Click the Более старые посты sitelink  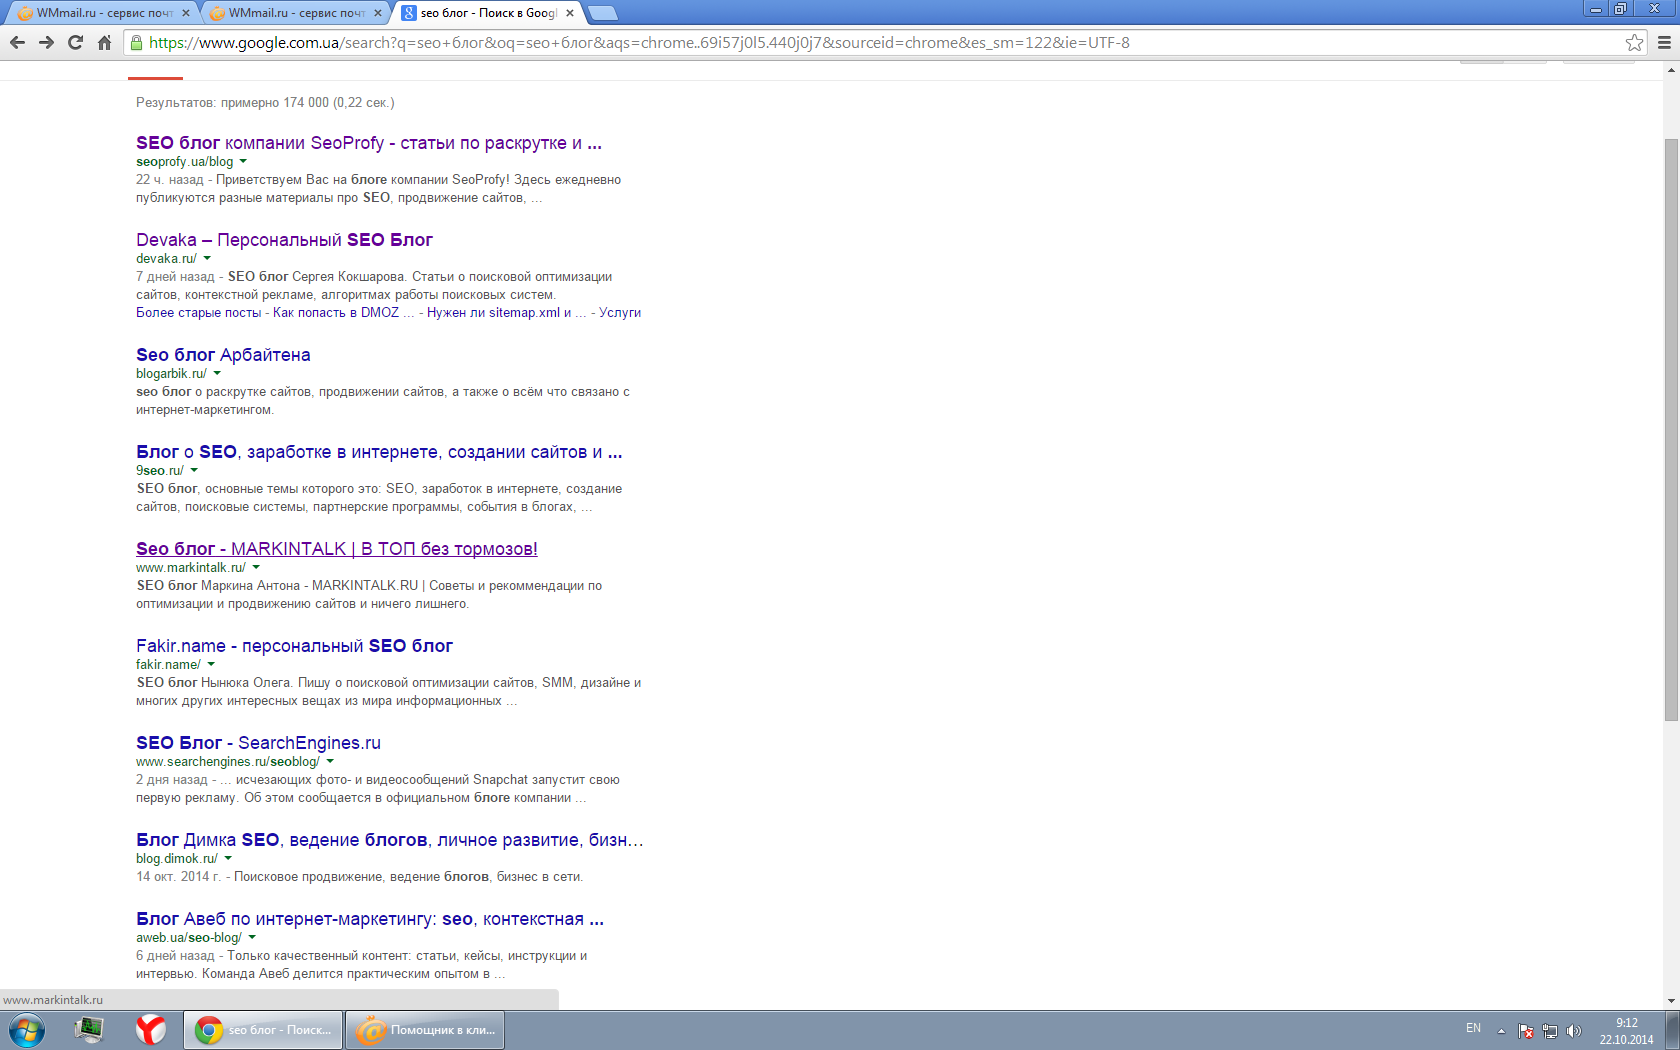click(198, 313)
